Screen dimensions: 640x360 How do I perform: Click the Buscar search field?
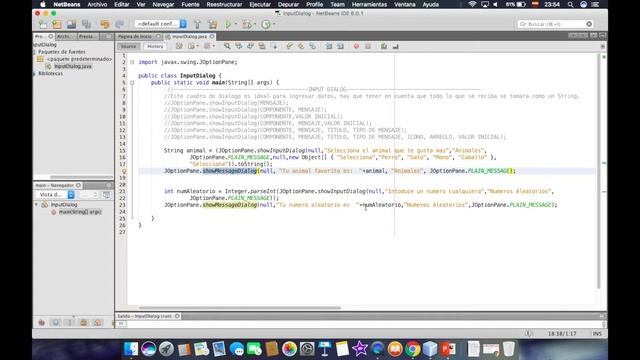click(555, 24)
